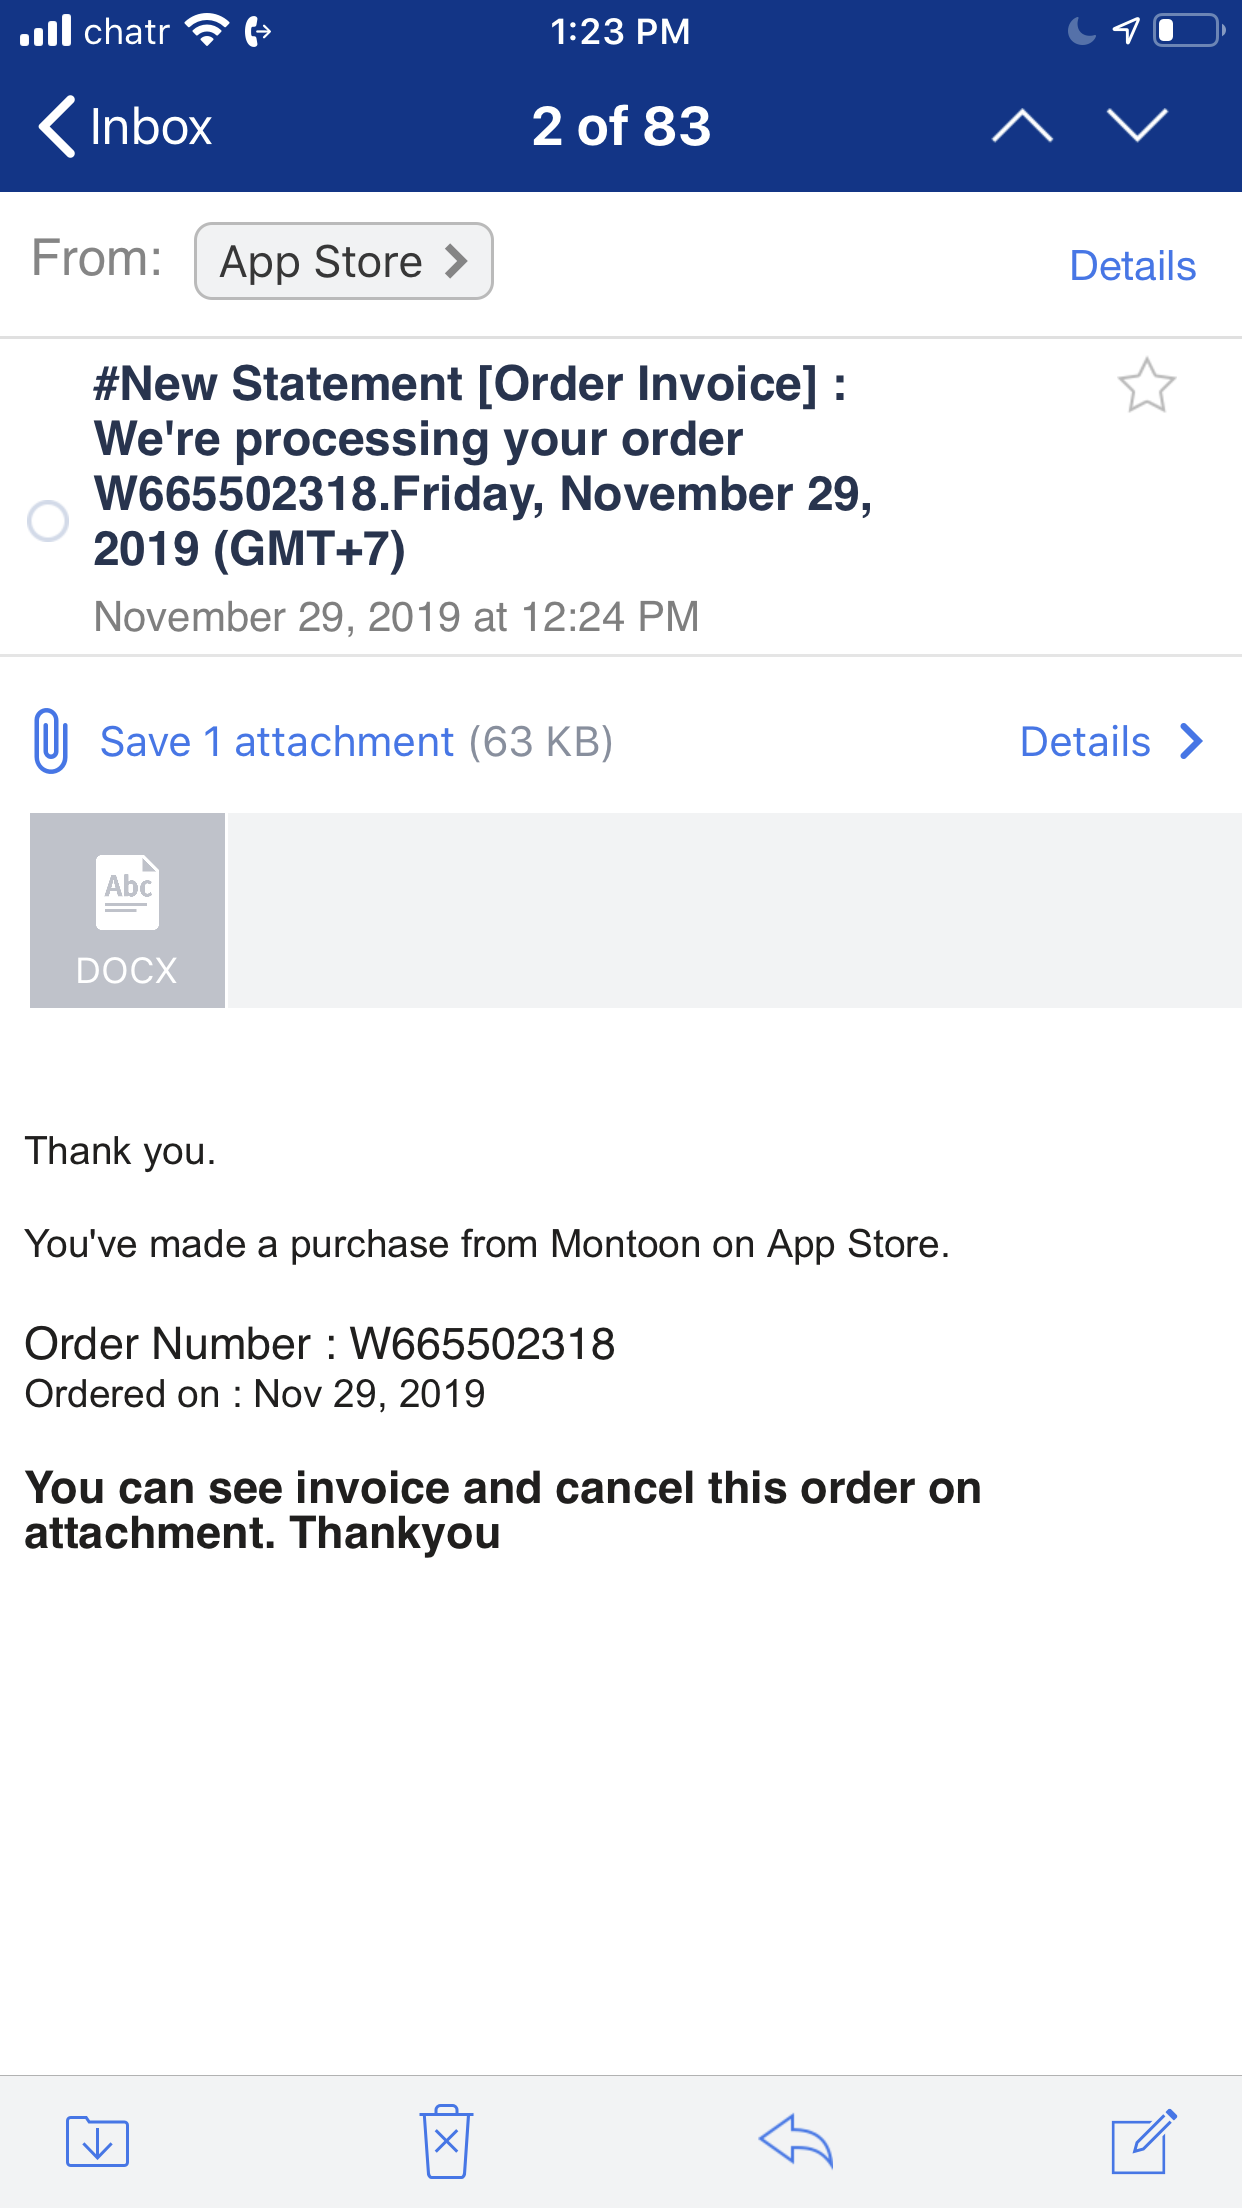1242x2208 pixels.
Task: Click the attachment paperclip icon
Action: click(48, 742)
